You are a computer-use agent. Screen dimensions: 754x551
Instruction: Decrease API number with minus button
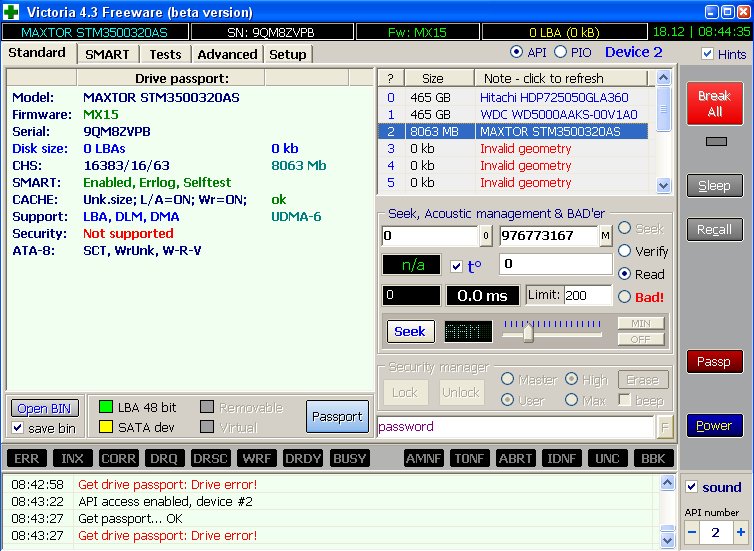point(692,532)
